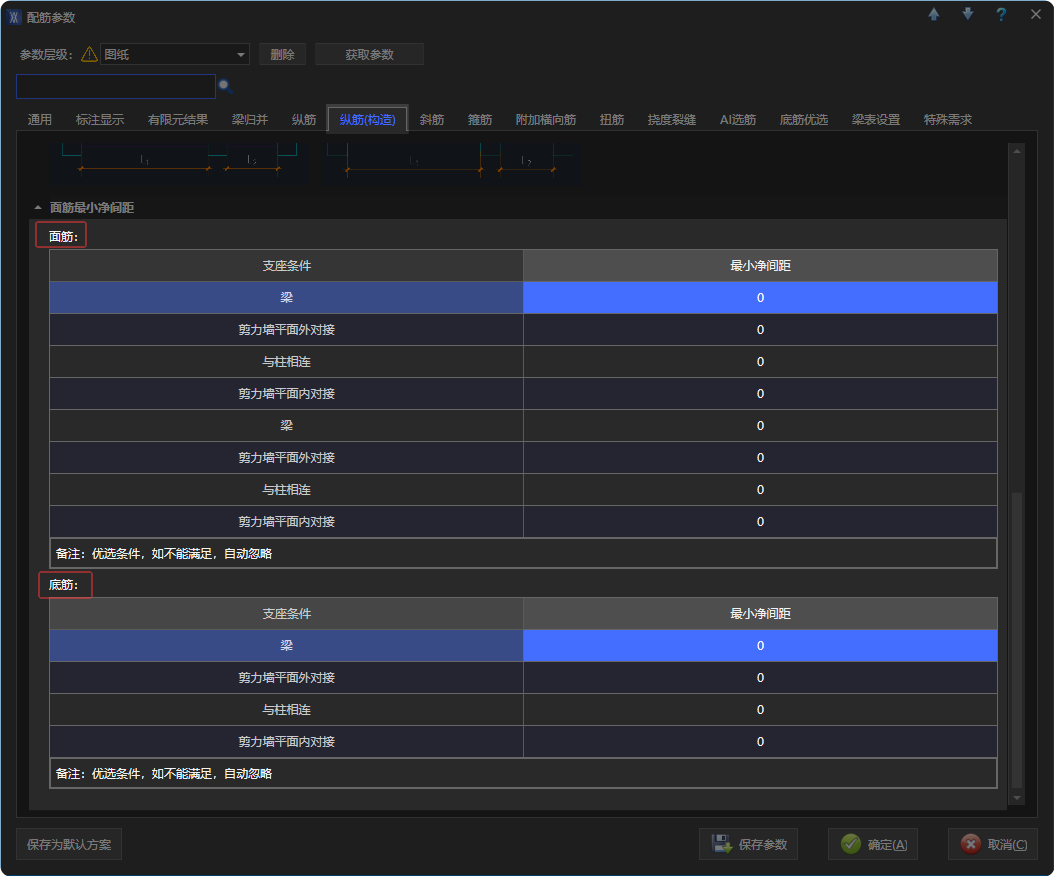Image resolution: width=1054 pixels, height=876 pixels.
Task: Click the warning triangle next to 参数层级
Action: tap(89, 54)
